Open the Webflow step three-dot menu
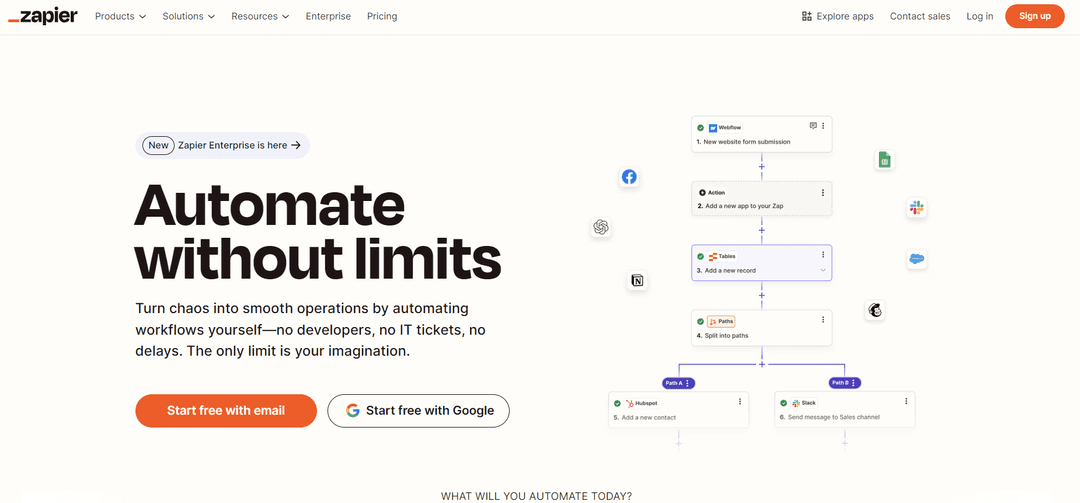1080x503 pixels. tap(823, 126)
